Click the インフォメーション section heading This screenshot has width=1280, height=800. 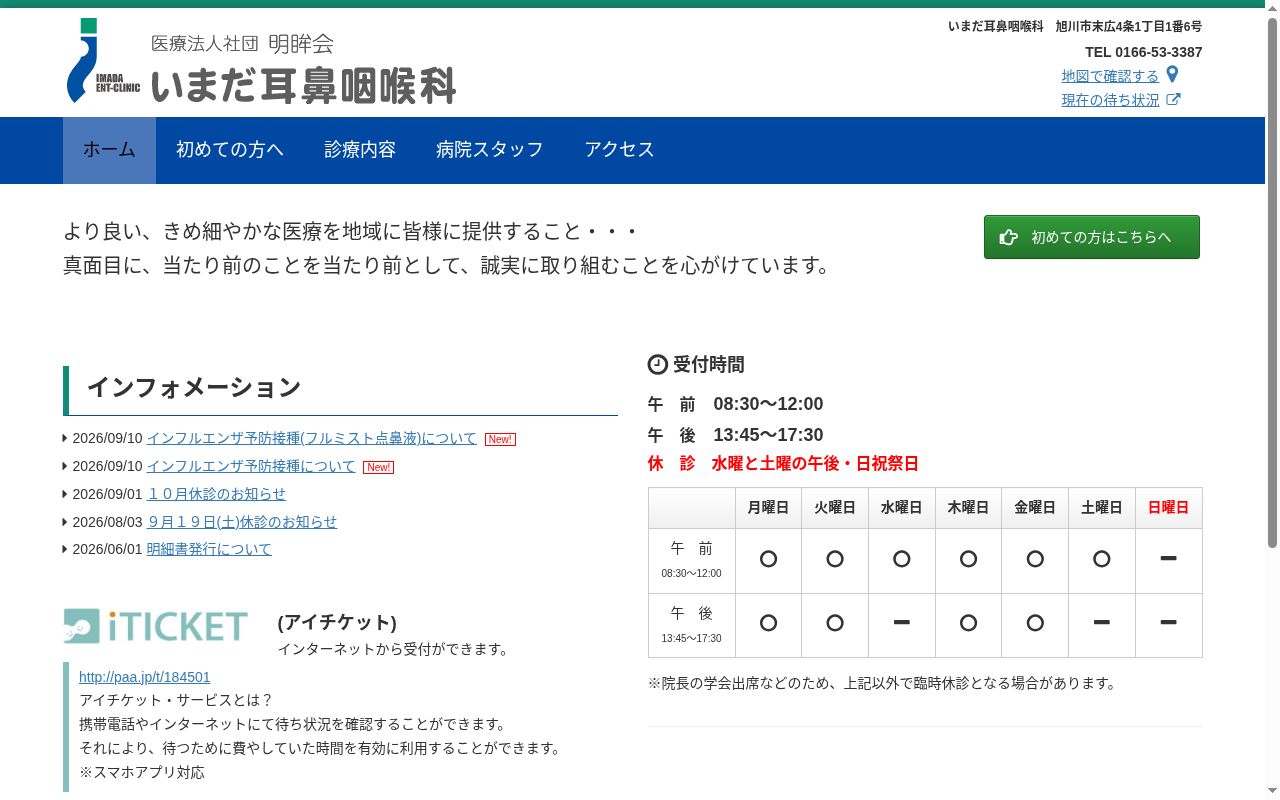(x=194, y=387)
